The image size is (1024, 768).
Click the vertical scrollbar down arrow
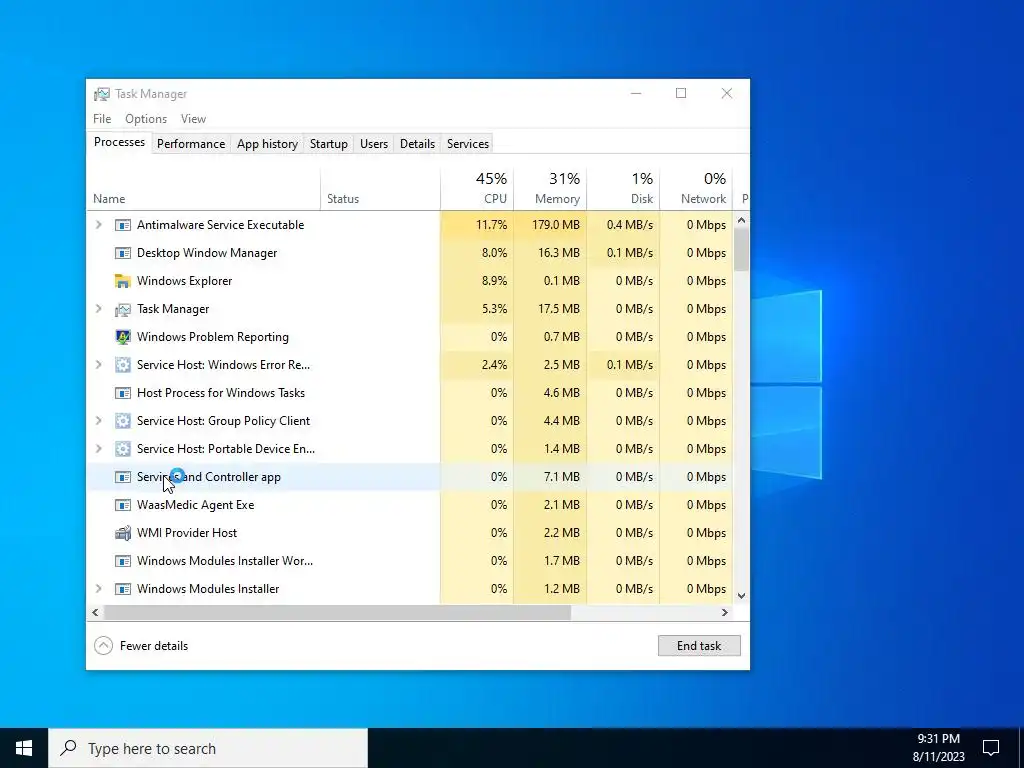[x=741, y=596]
